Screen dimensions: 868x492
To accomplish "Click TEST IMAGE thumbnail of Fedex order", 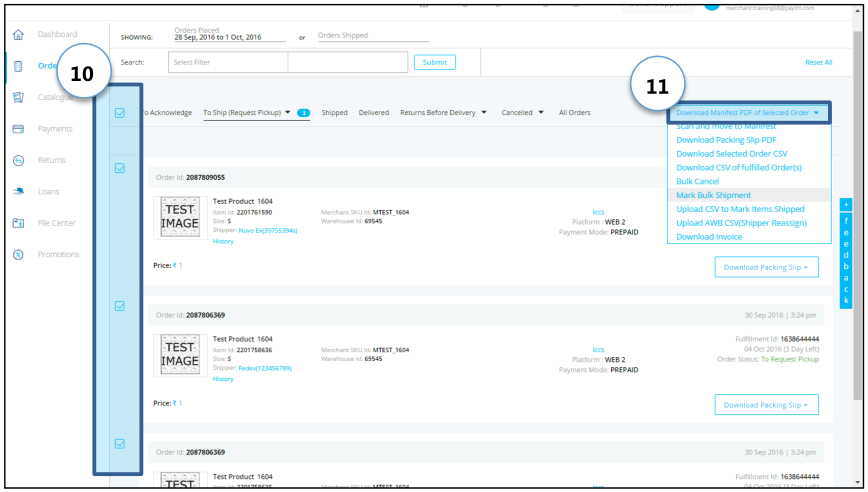I will tap(179, 355).
